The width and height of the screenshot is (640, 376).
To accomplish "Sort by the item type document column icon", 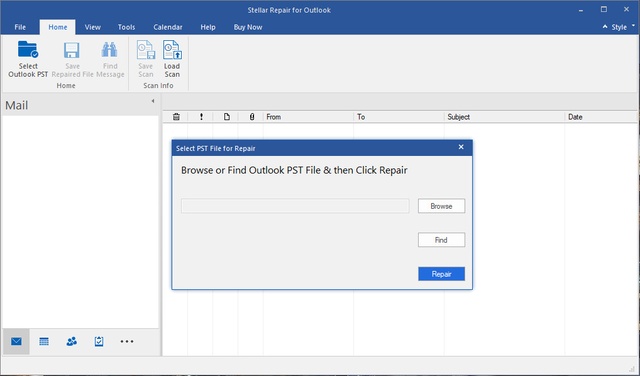I will (x=227, y=117).
